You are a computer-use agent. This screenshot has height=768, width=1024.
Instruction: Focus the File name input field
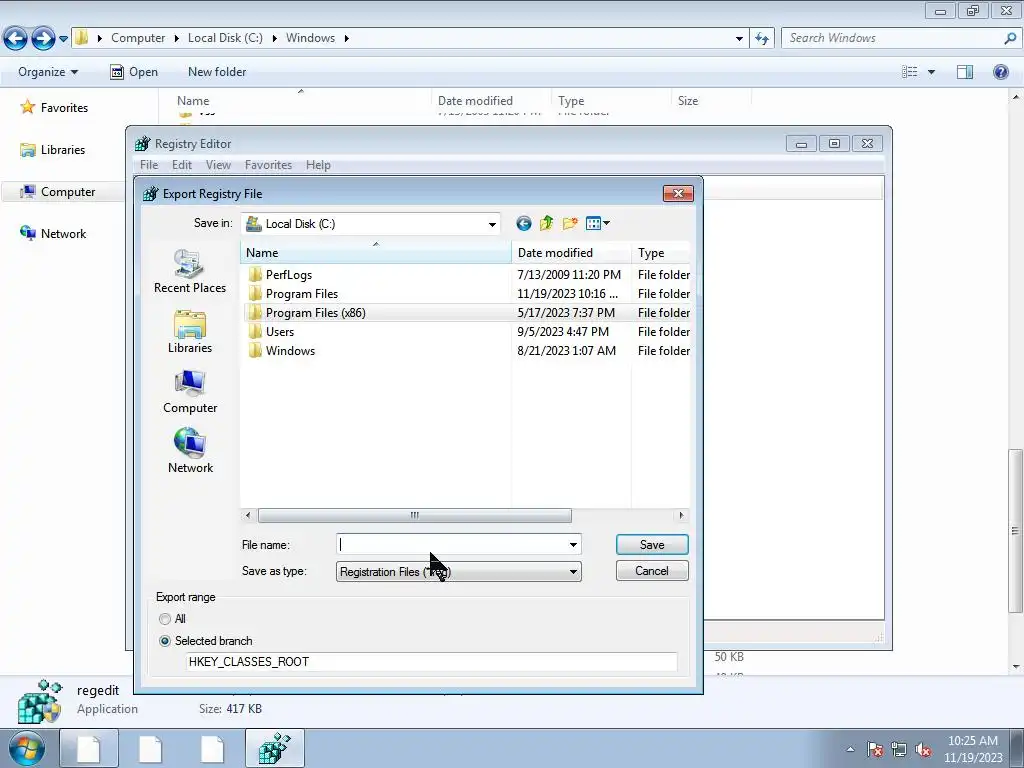[x=458, y=545]
